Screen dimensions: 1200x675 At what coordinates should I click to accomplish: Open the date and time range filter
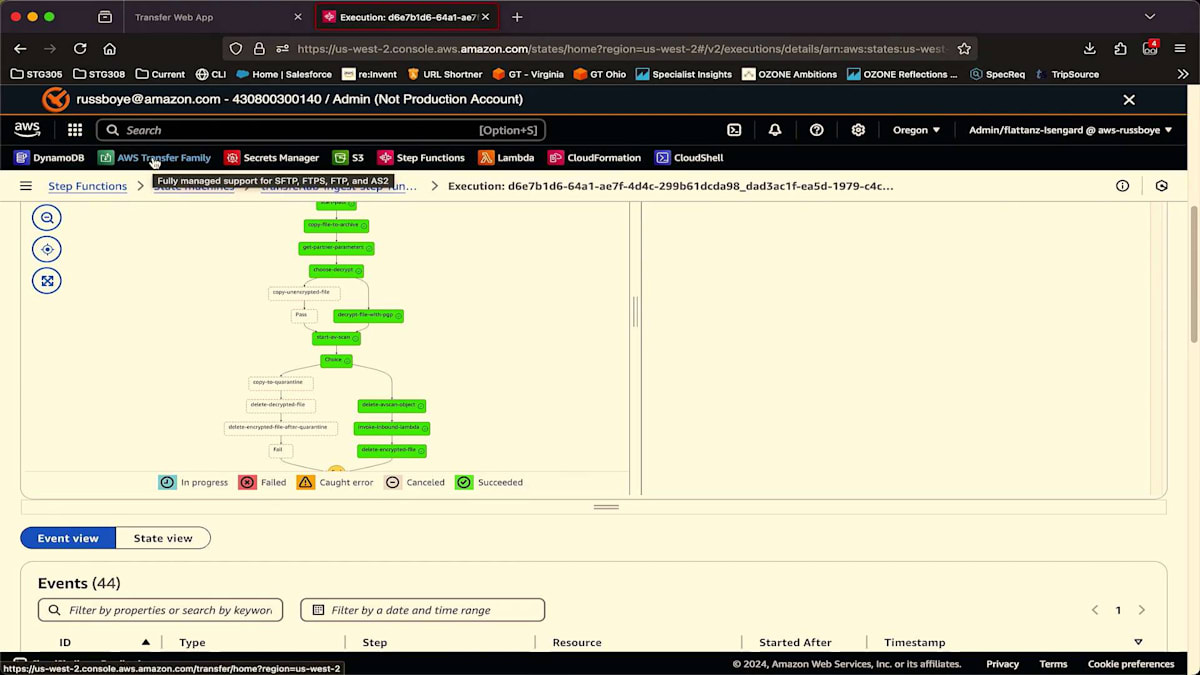(422, 610)
